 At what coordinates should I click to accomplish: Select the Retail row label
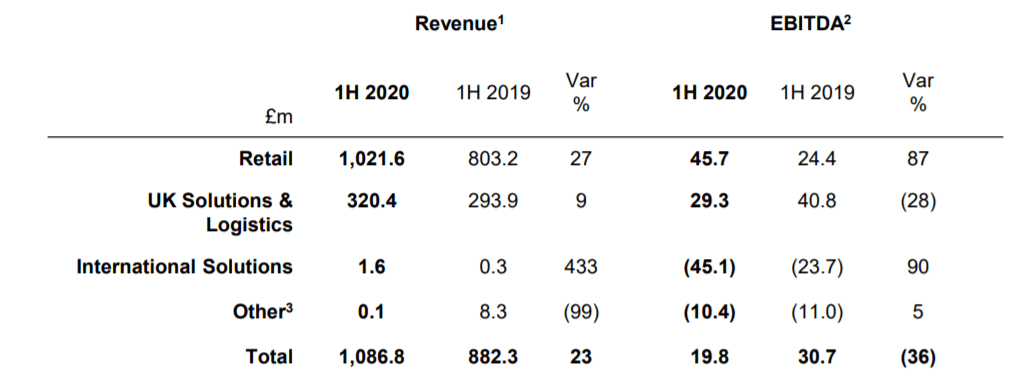[266, 159]
